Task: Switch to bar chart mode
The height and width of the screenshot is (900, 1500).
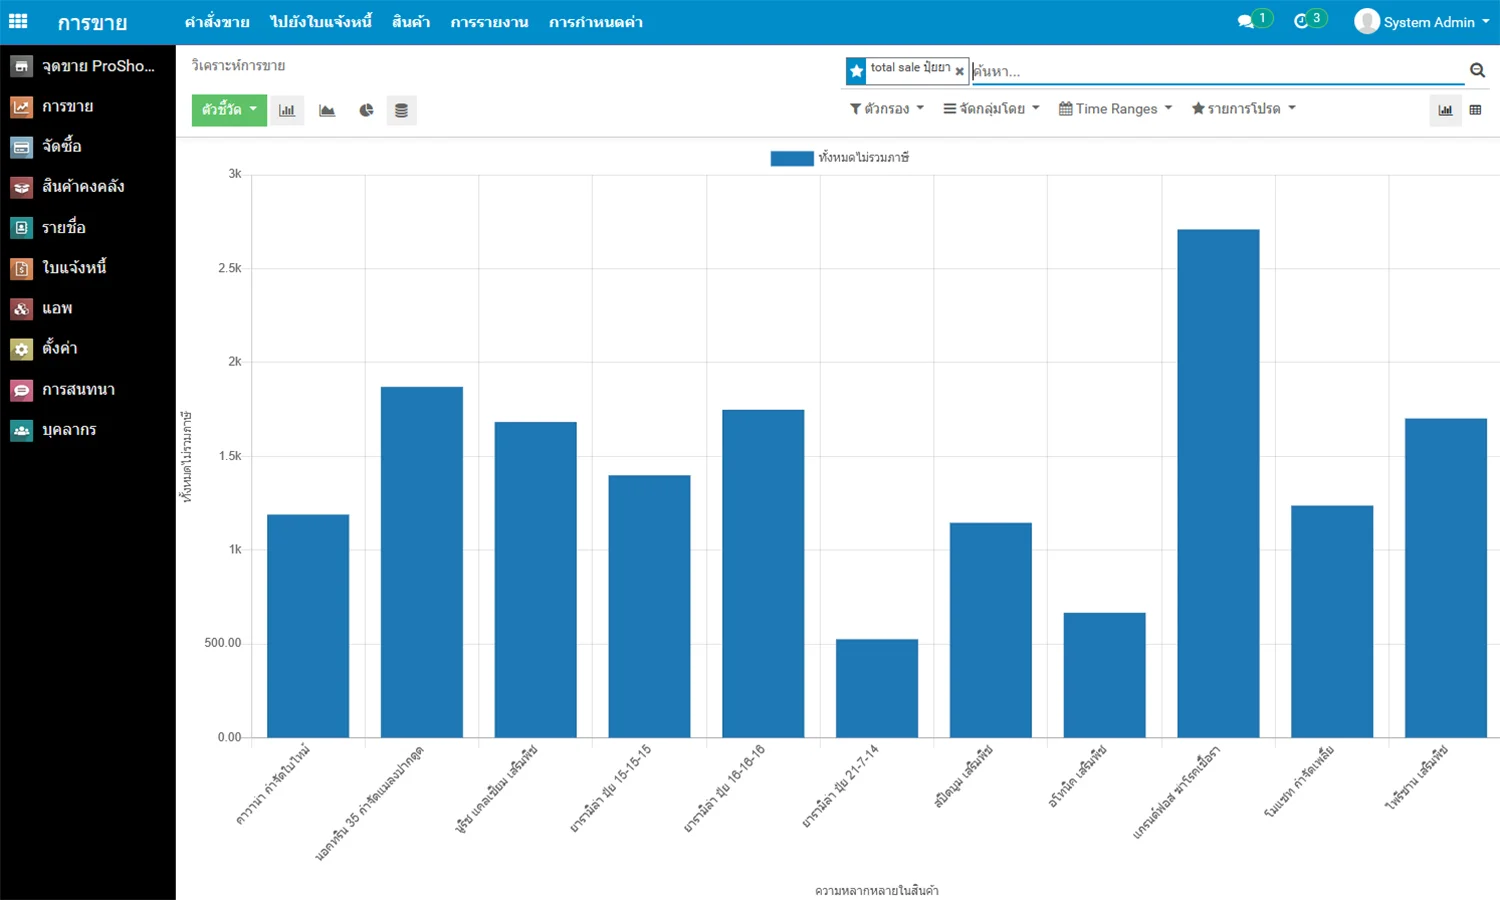Action: [287, 110]
